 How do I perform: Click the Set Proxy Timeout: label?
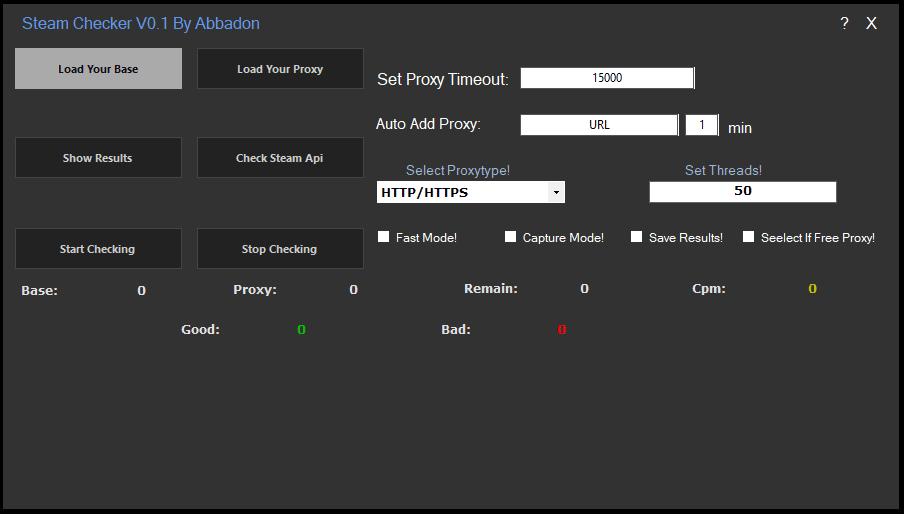(x=443, y=79)
